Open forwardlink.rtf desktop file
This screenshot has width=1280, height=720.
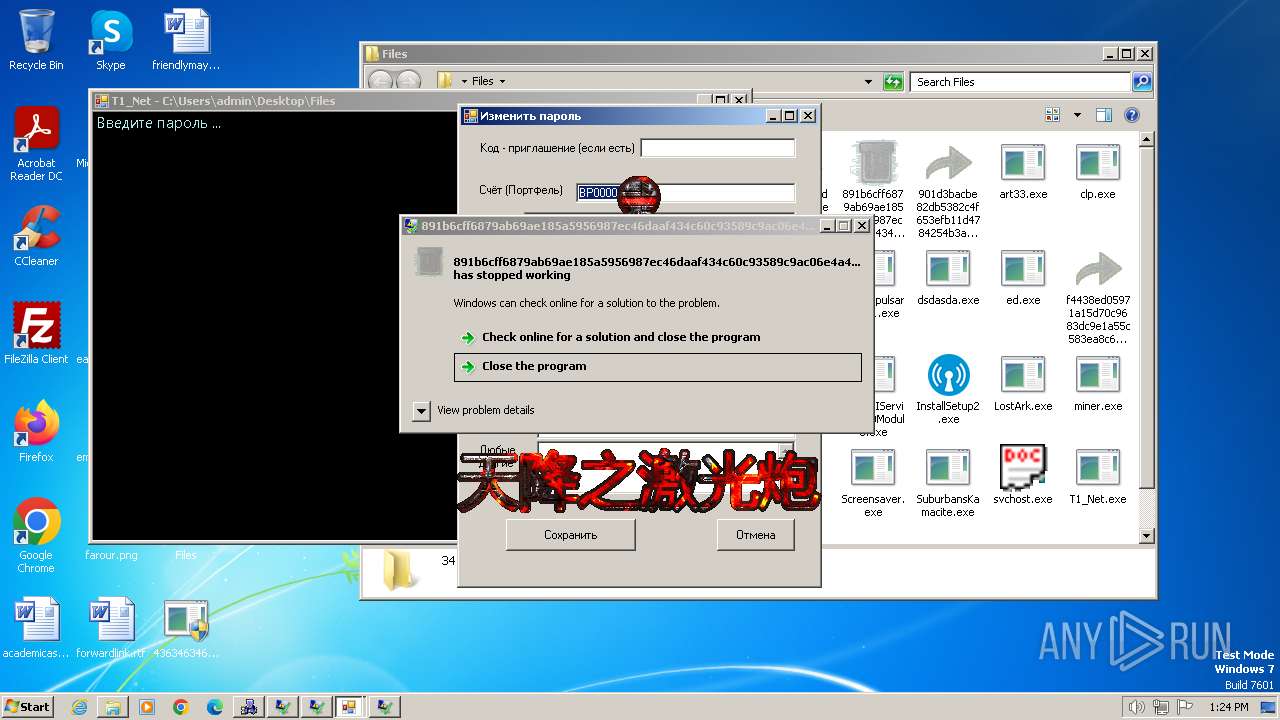coord(111,628)
